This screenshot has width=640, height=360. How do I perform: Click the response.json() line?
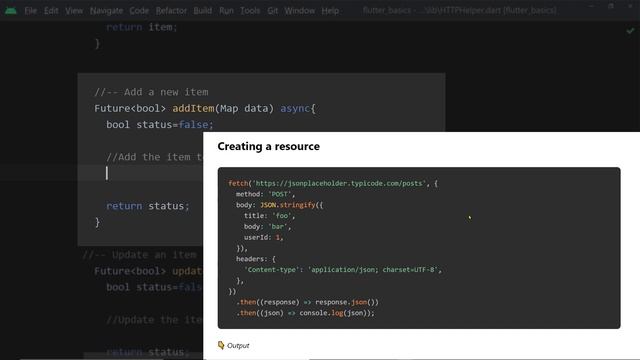coord(307,302)
